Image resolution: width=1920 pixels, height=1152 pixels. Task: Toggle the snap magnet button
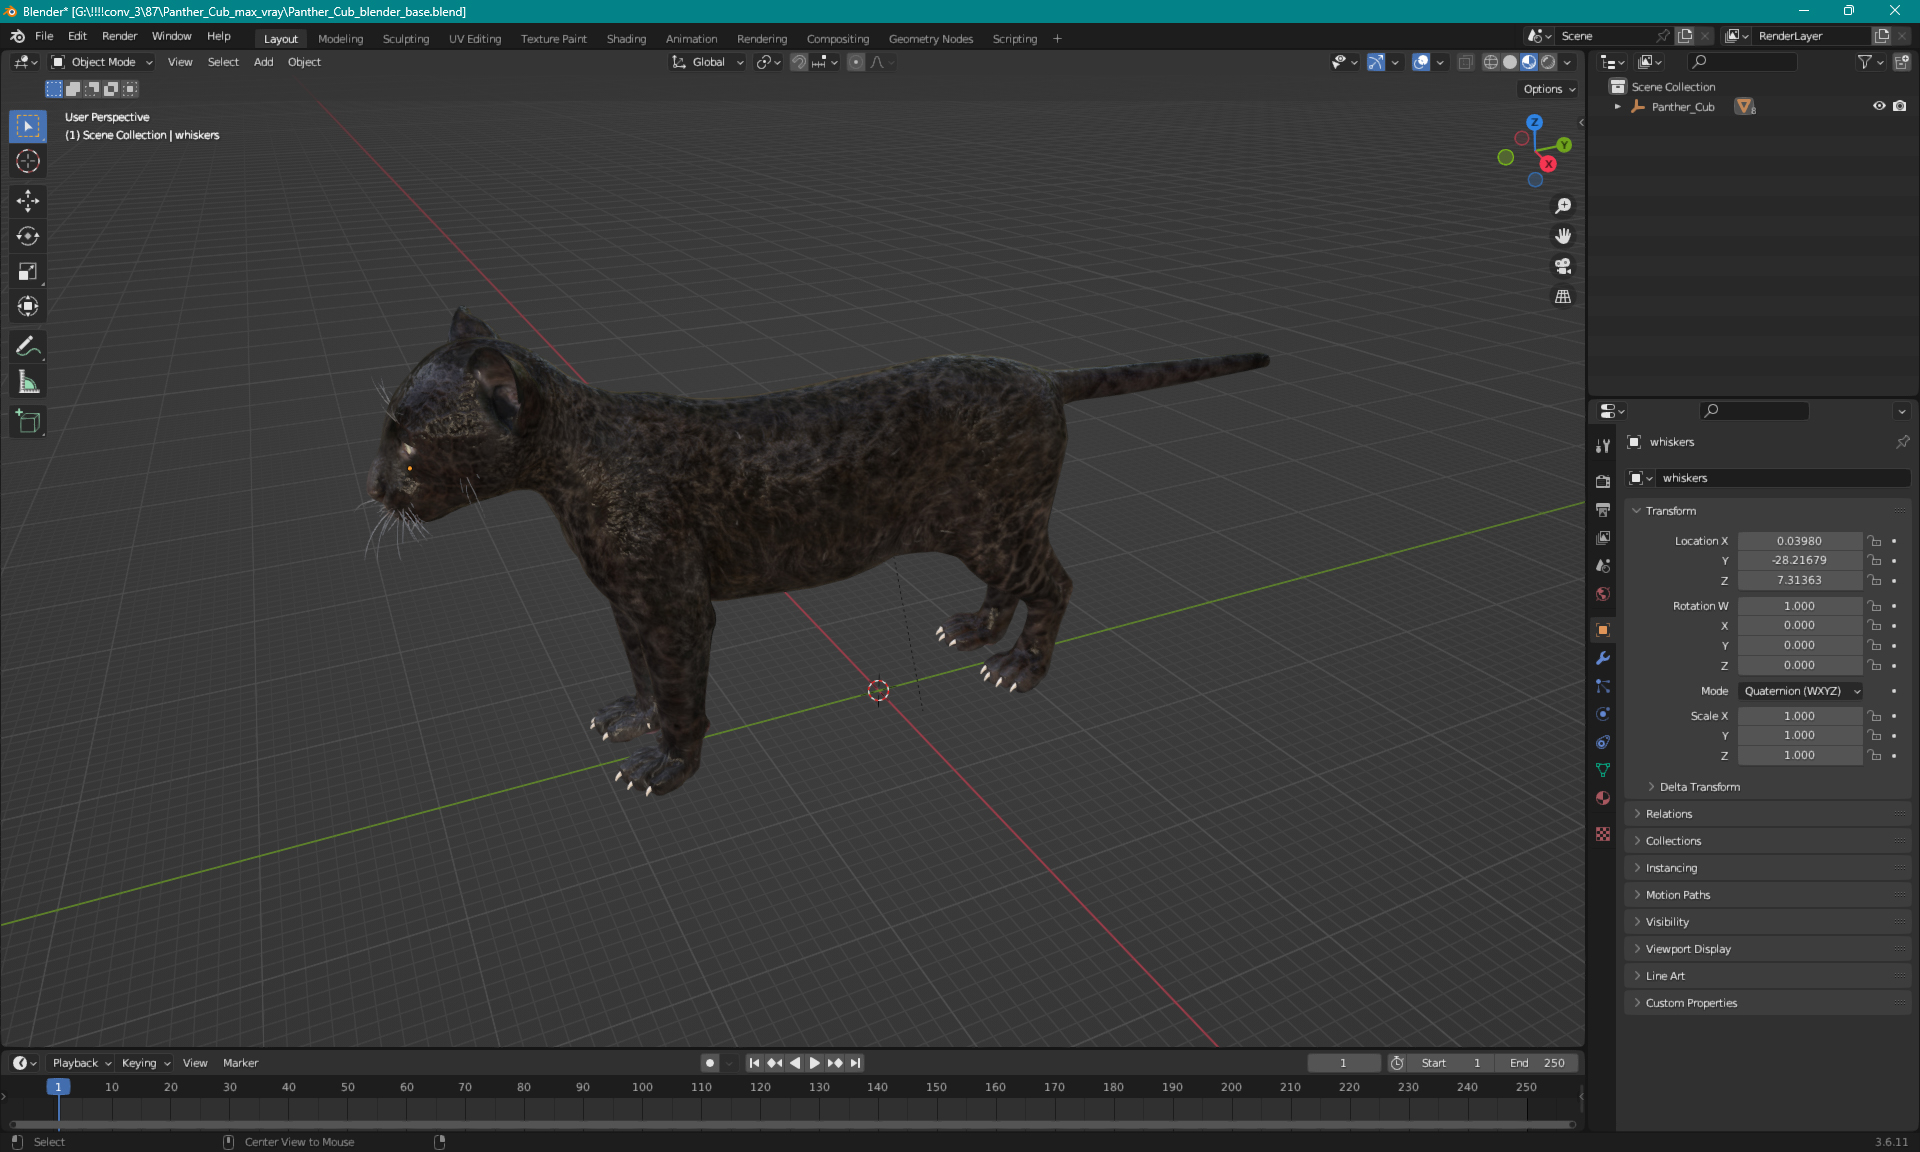[x=799, y=62]
